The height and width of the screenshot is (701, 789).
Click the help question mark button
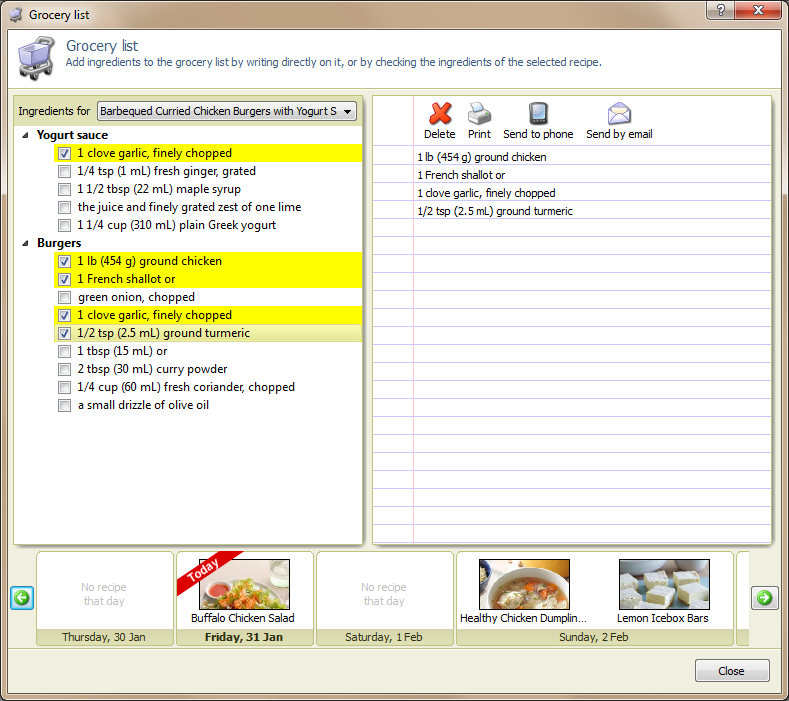tap(721, 10)
